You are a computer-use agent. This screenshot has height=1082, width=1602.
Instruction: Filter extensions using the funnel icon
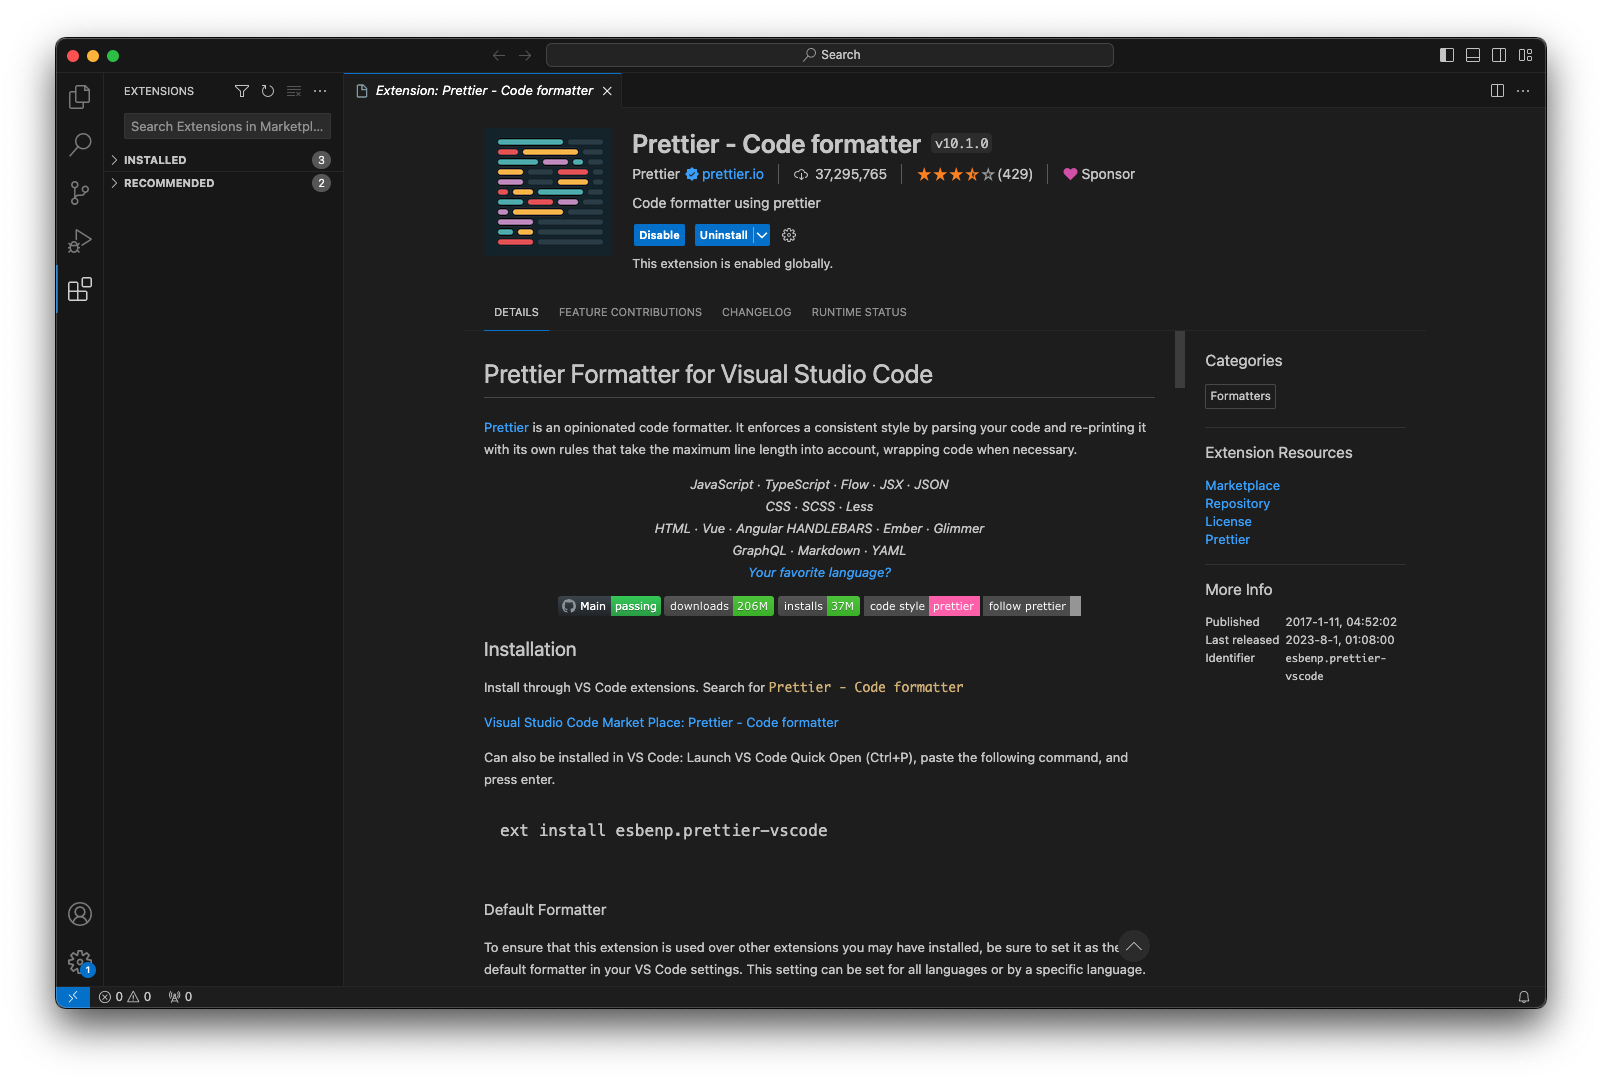[242, 91]
